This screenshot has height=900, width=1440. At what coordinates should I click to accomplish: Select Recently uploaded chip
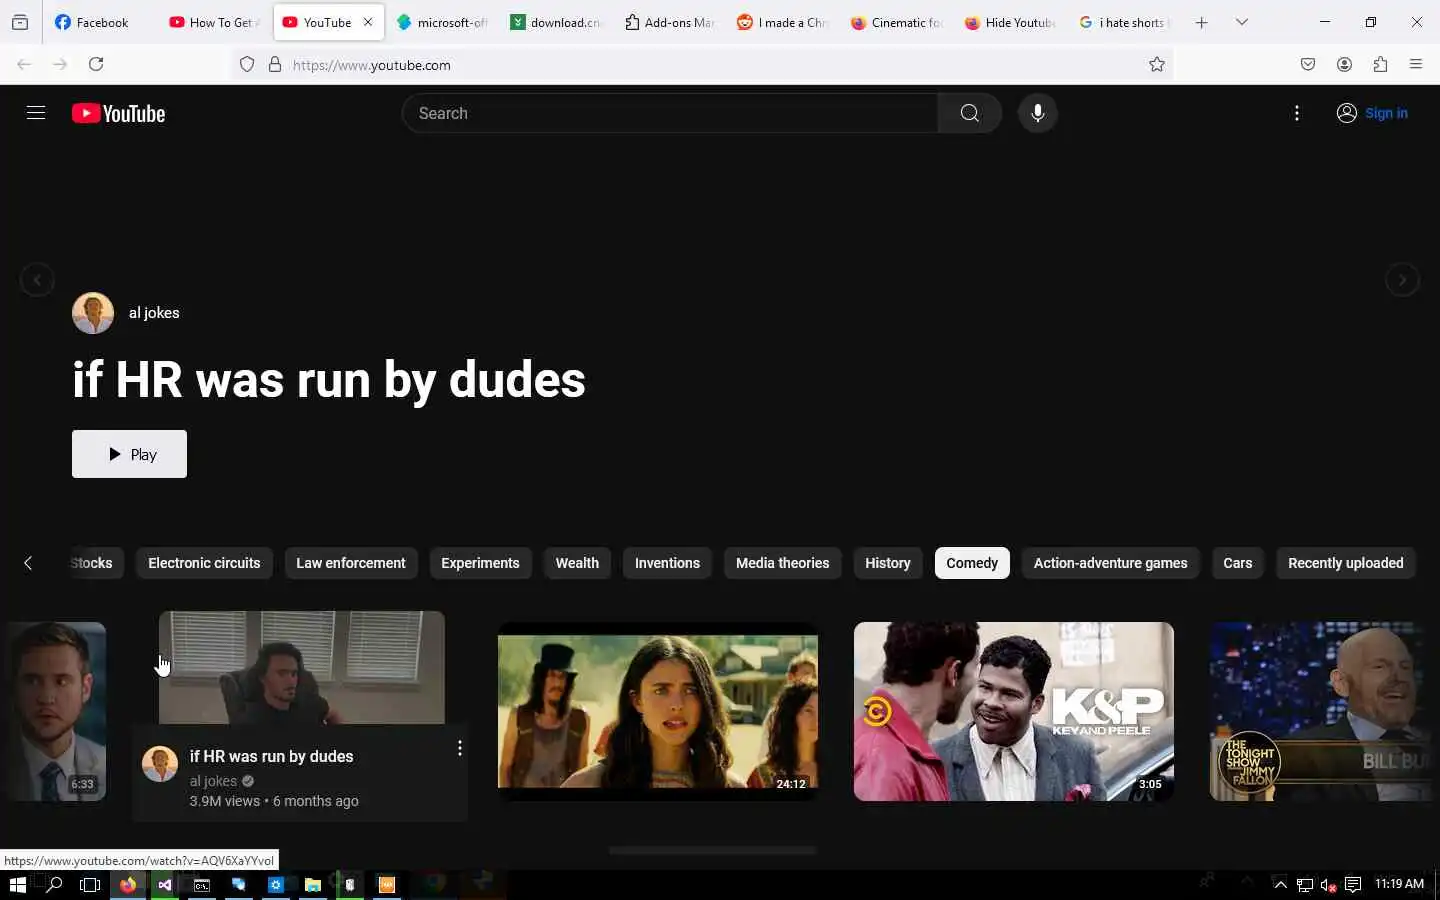(x=1346, y=563)
